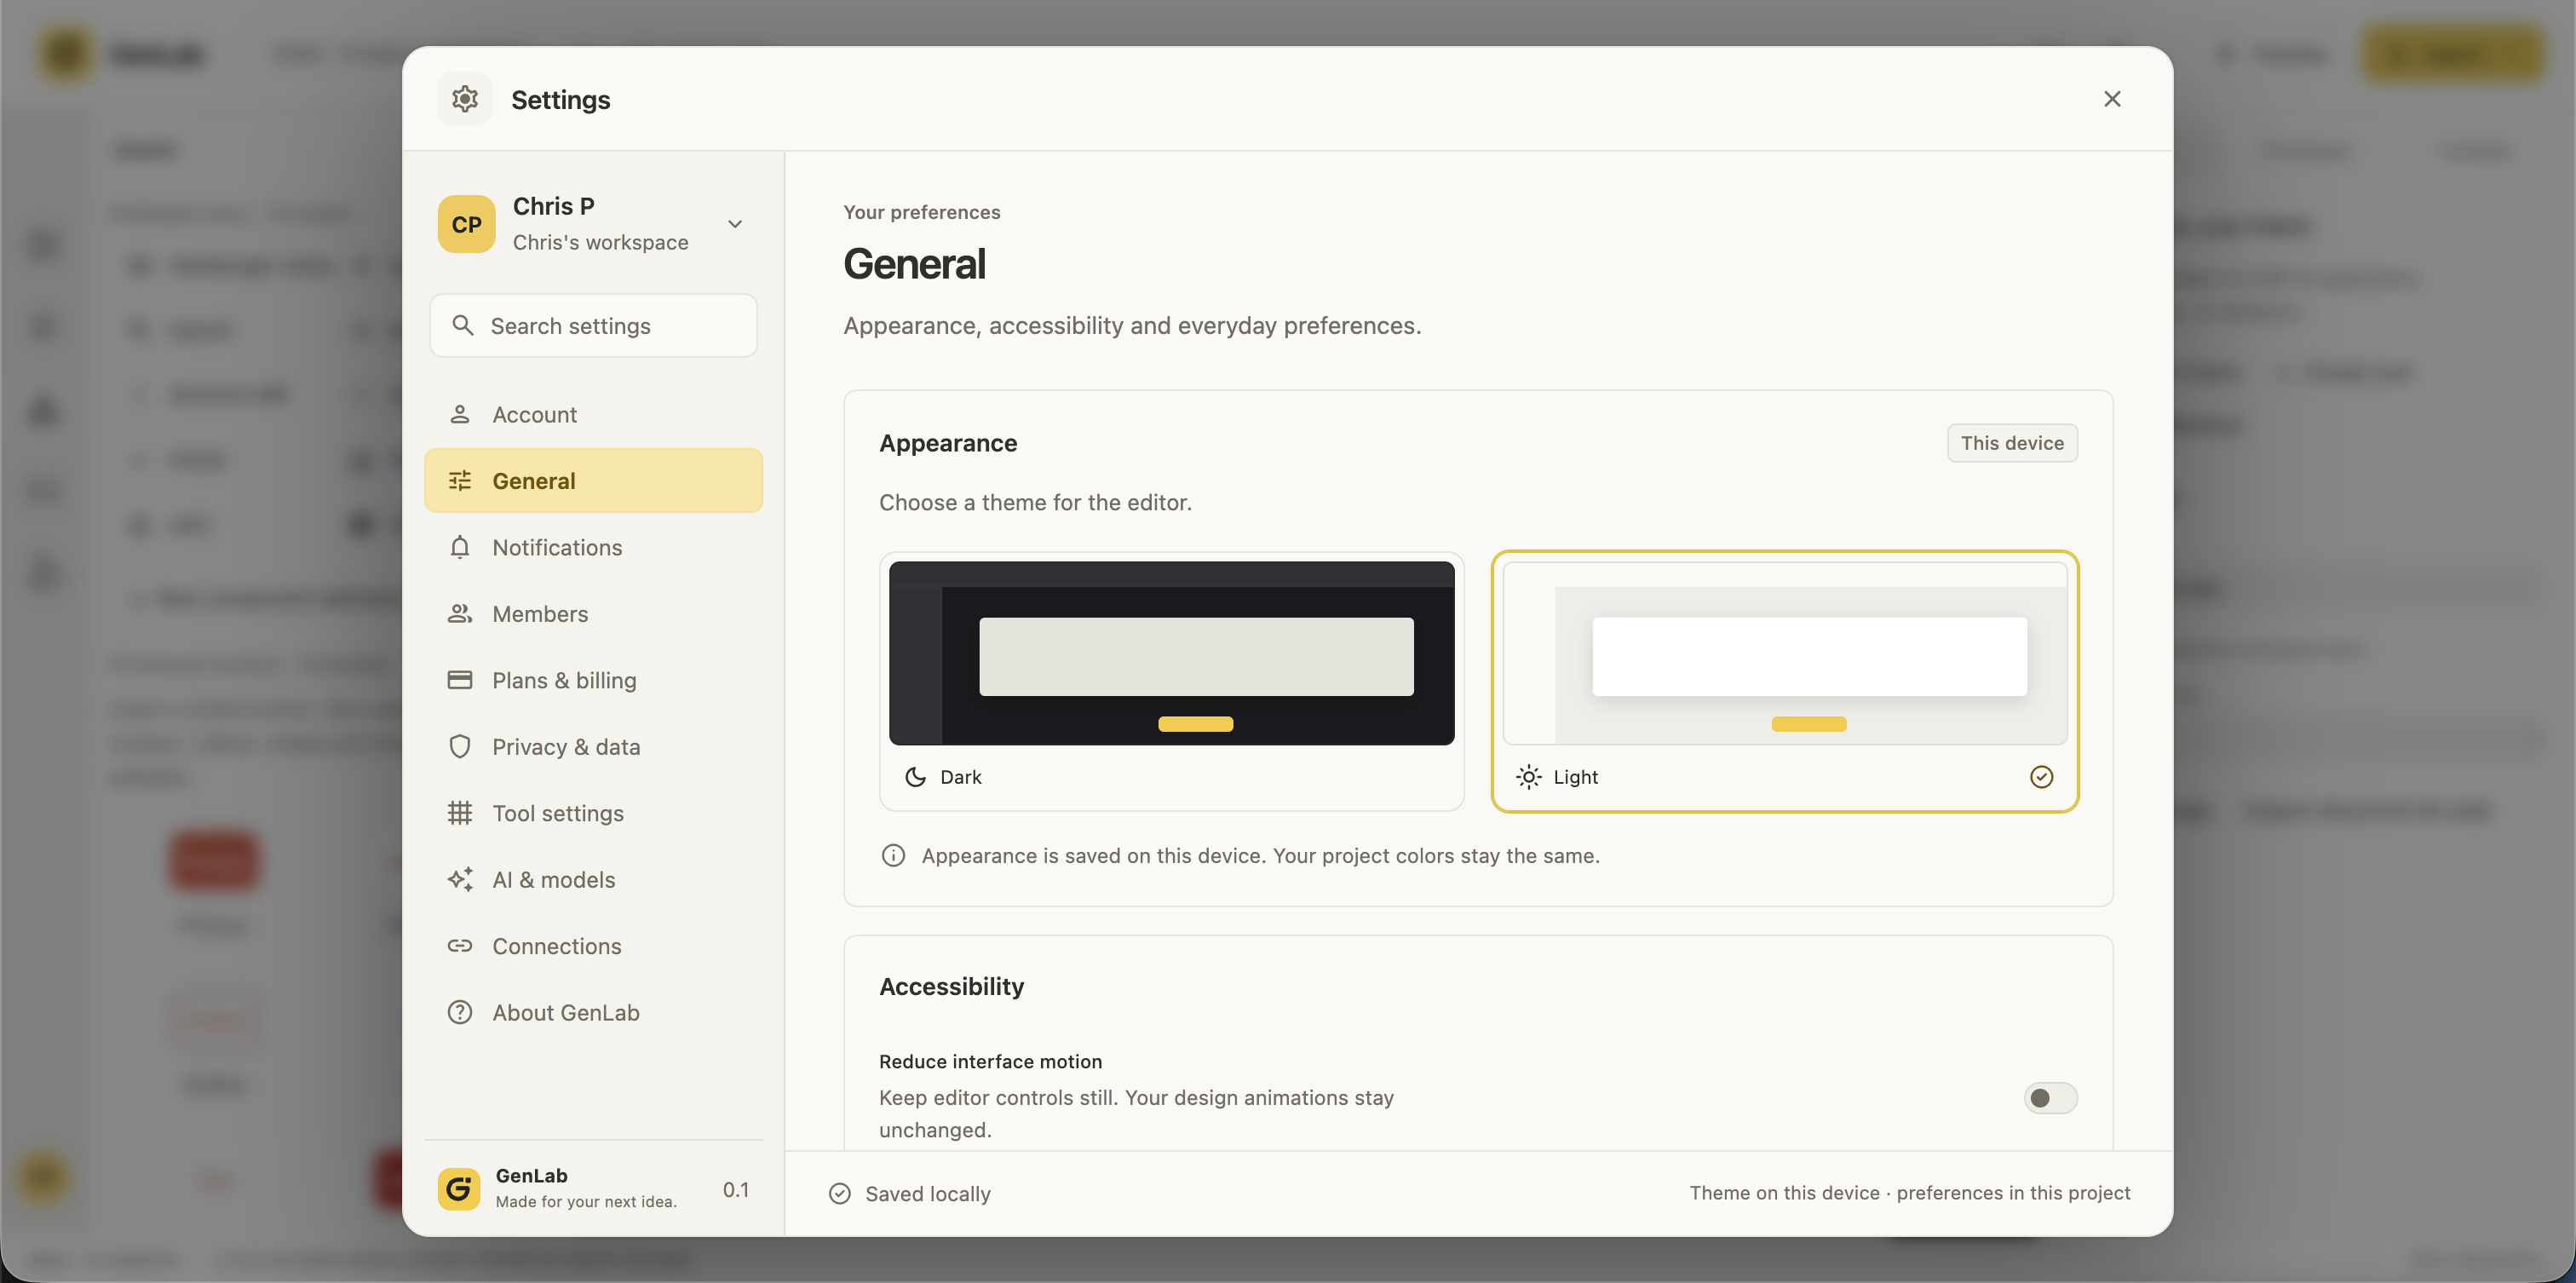The height and width of the screenshot is (1283, 2576).
Task: Click the GenLab logo in sidebar footer
Action: click(459, 1189)
